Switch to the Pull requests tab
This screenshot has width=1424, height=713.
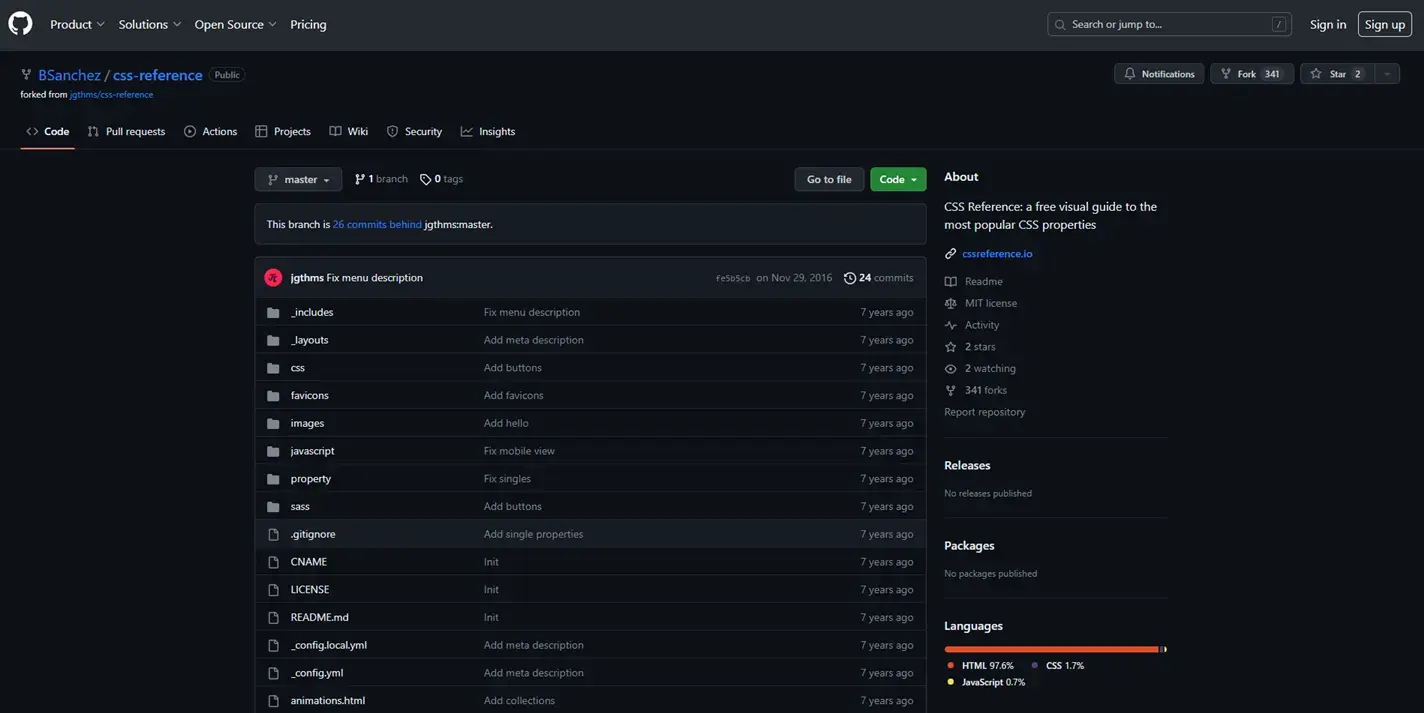(x=126, y=131)
